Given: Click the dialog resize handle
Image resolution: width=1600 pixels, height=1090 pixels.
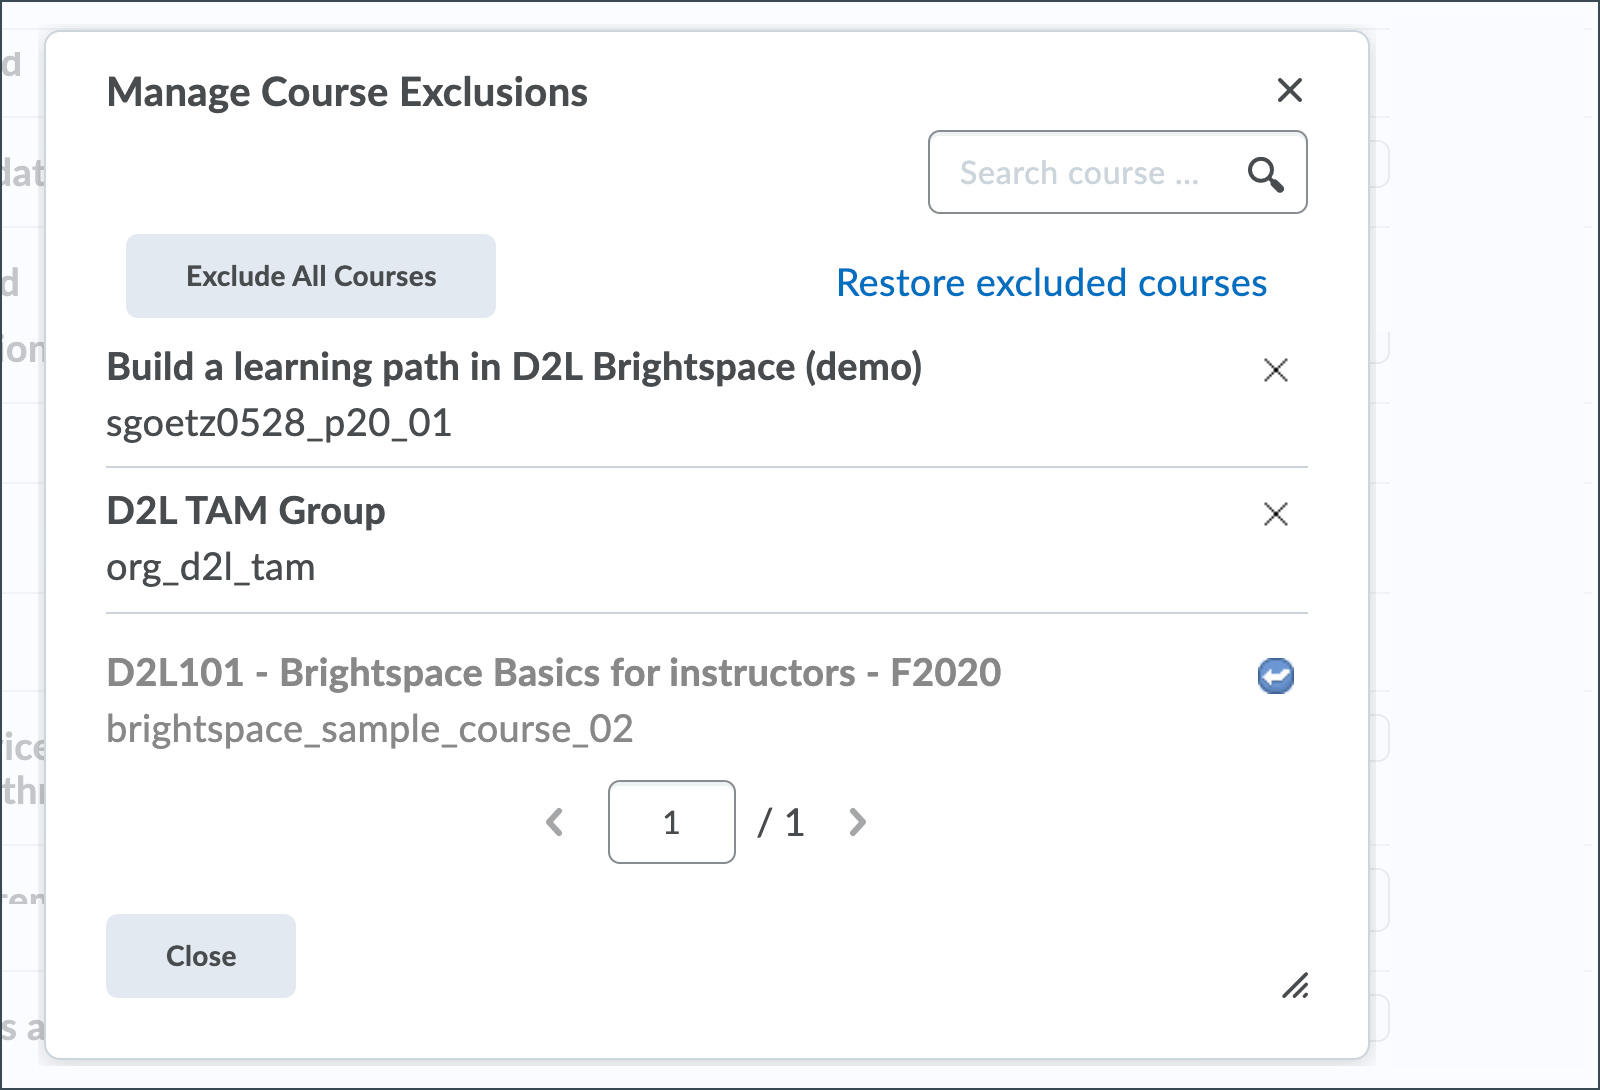Looking at the screenshot, I should (1296, 986).
